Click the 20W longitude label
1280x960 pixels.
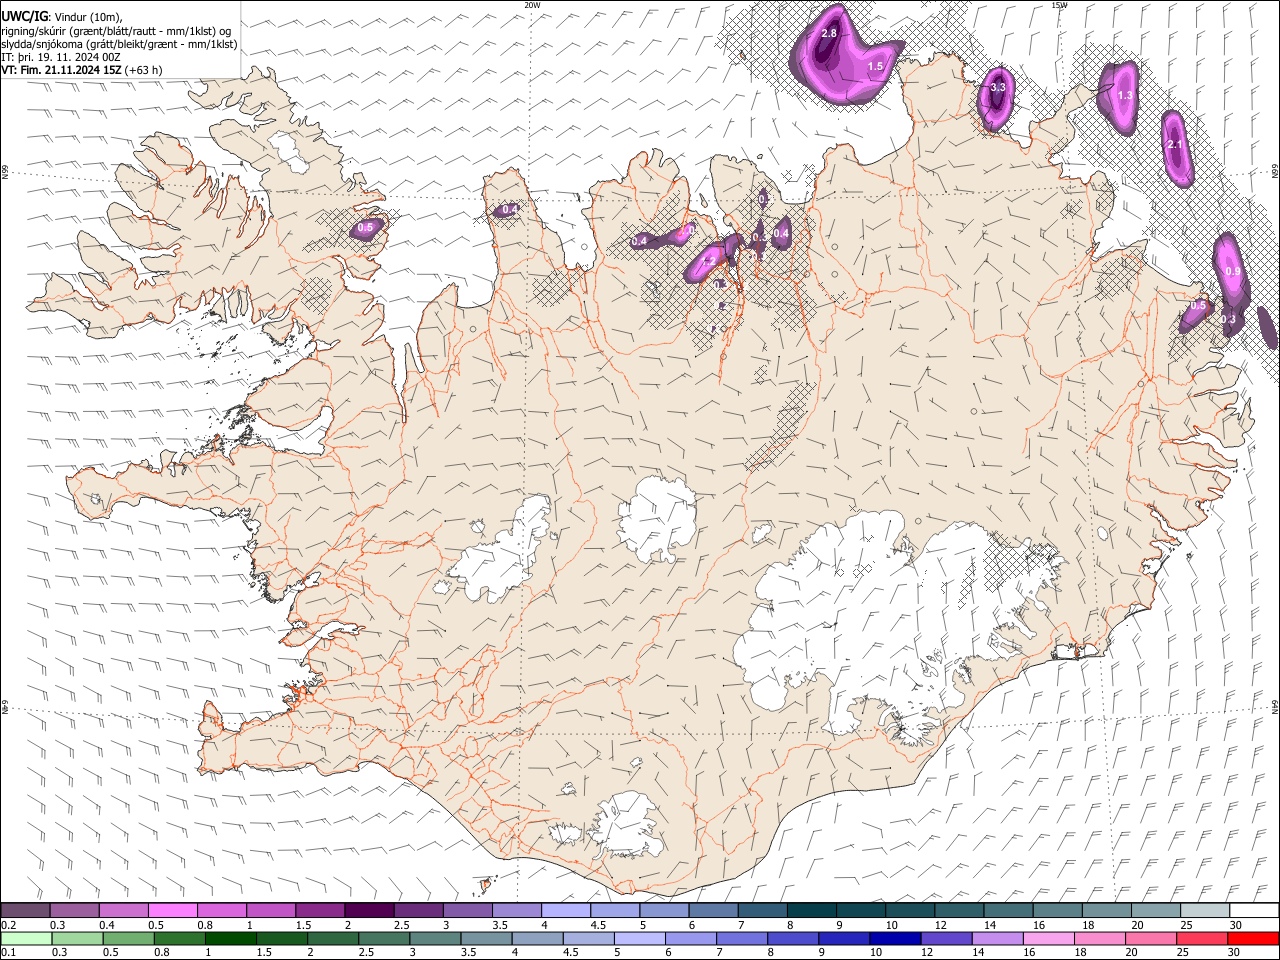point(532,5)
